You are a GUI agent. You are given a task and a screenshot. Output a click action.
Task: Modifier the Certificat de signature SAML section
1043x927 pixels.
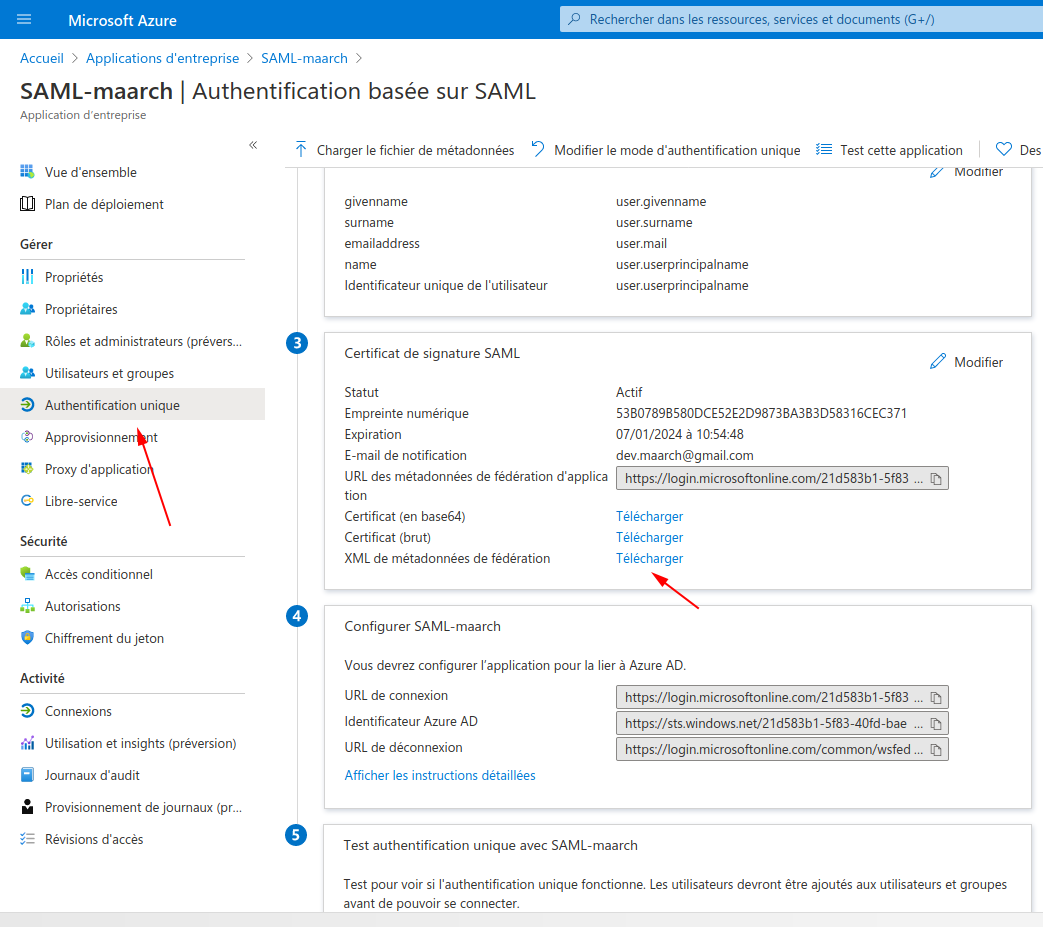[965, 361]
